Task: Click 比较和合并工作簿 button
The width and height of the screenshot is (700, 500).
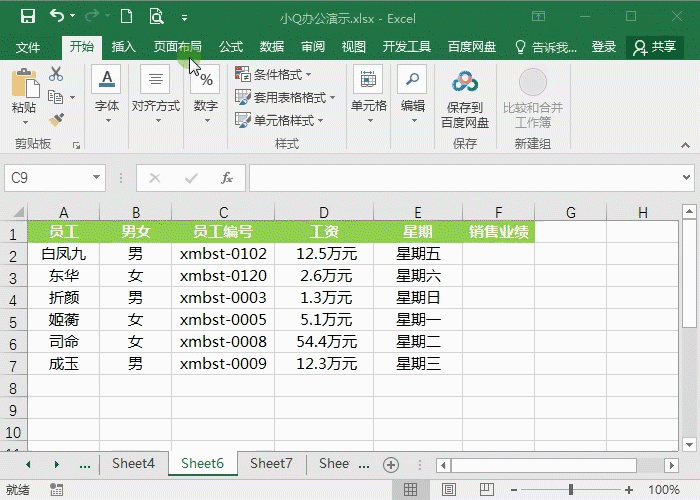Action: (x=533, y=98)
